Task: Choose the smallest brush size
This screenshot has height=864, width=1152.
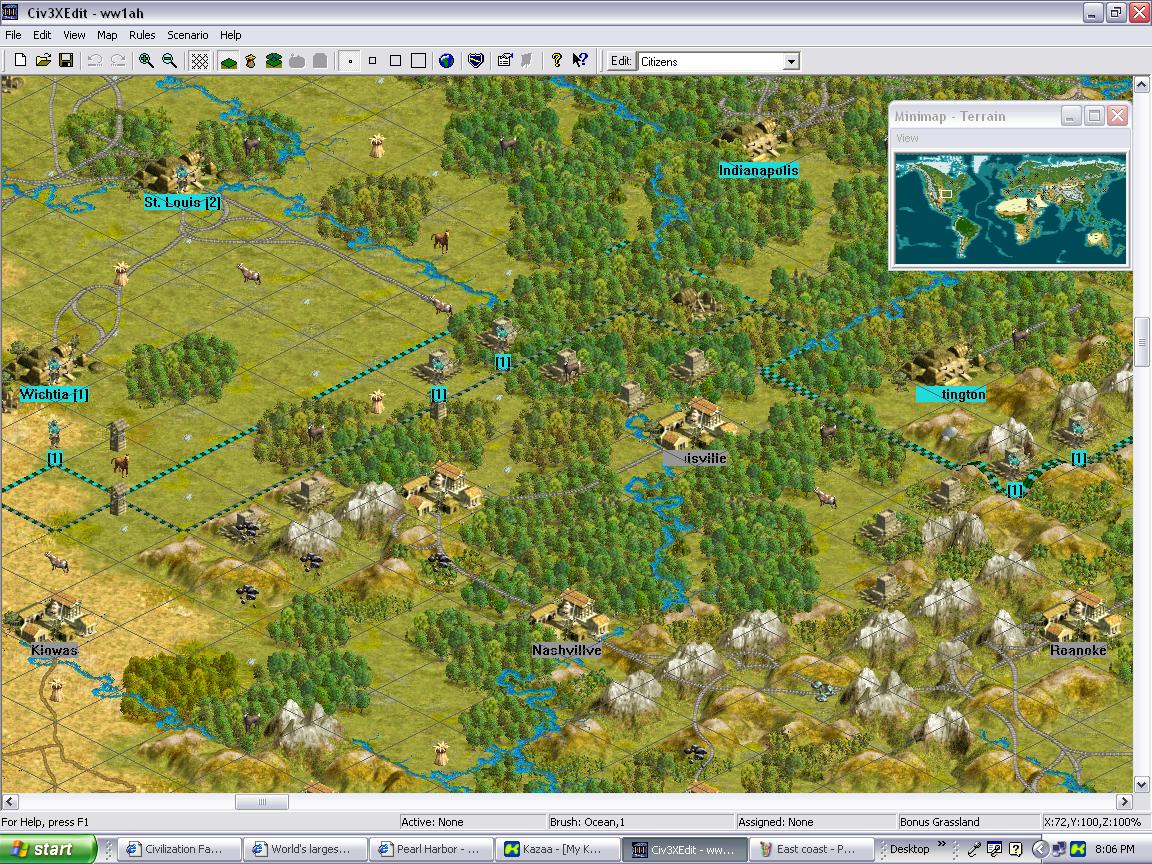Action: [x=350, y=61]
